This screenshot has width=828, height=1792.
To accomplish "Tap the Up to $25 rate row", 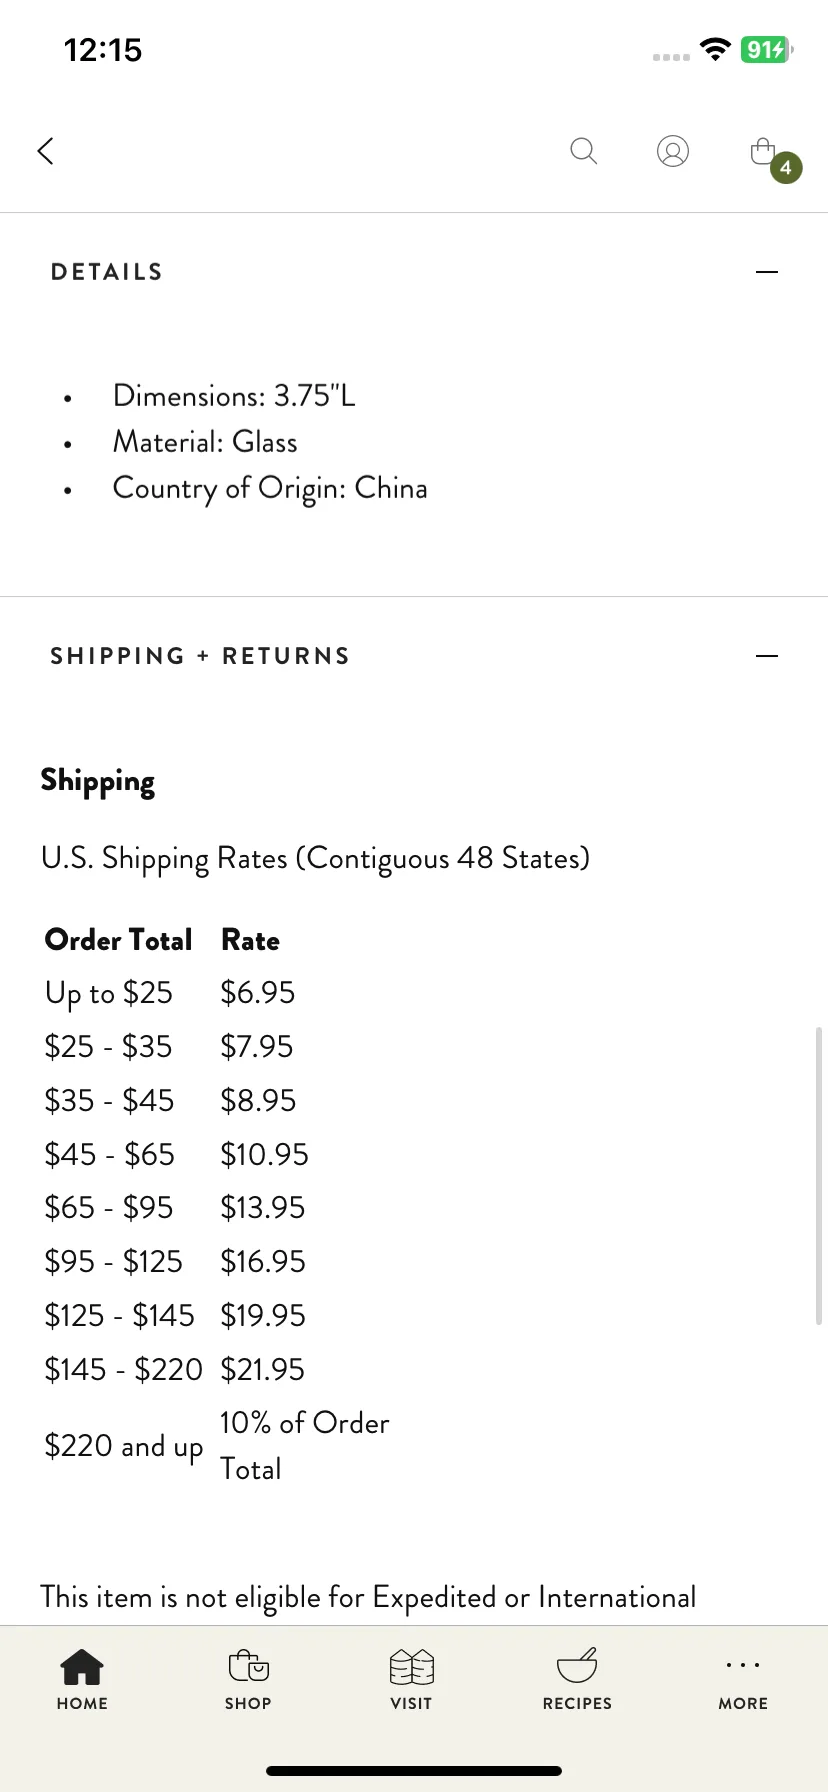I will (170, 993).
